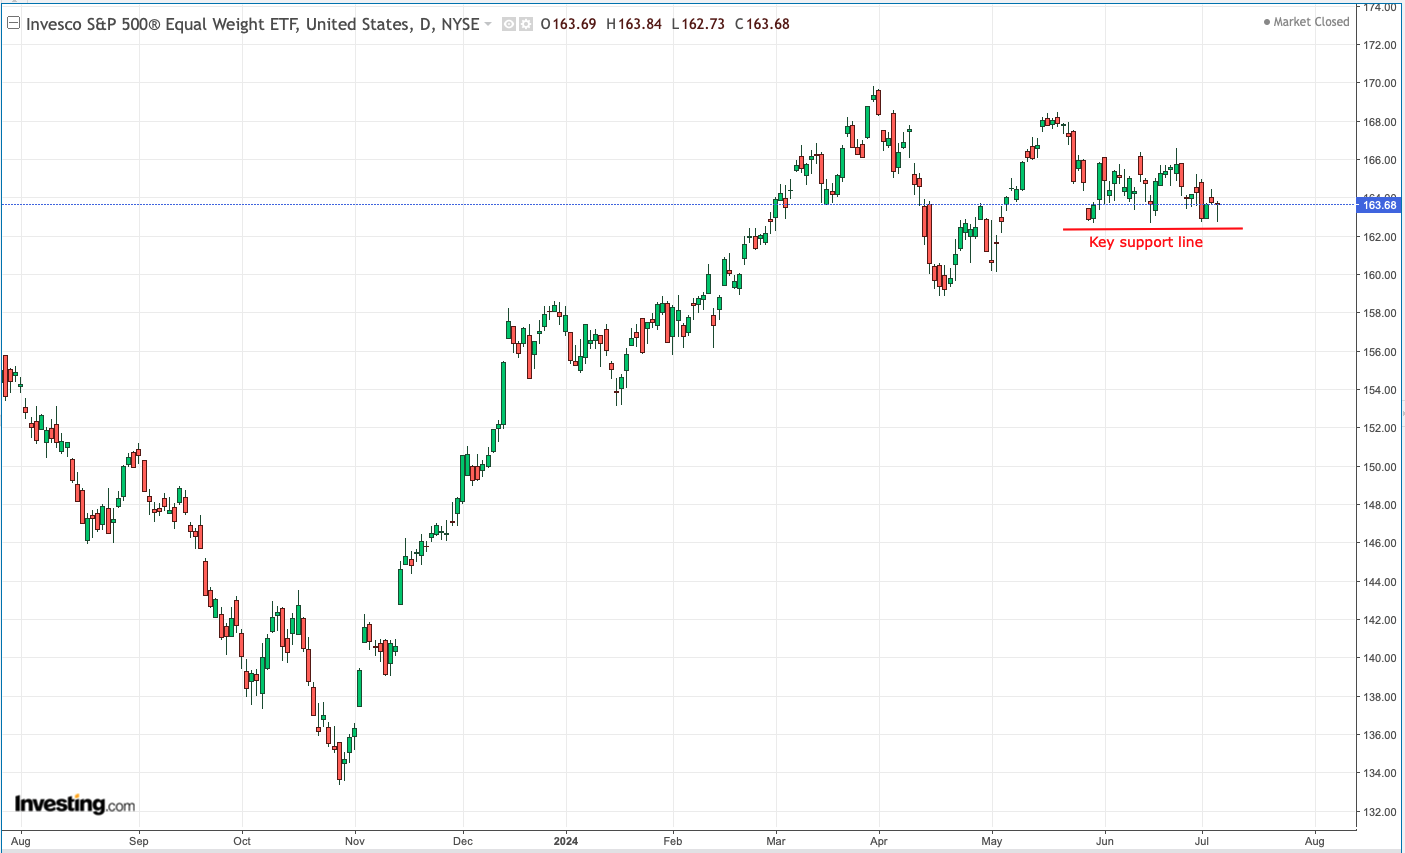Click the 170.00 mark on the price scale
Screen dimensions: 1405x853
pyautogui.click(x=1380, y=83)
